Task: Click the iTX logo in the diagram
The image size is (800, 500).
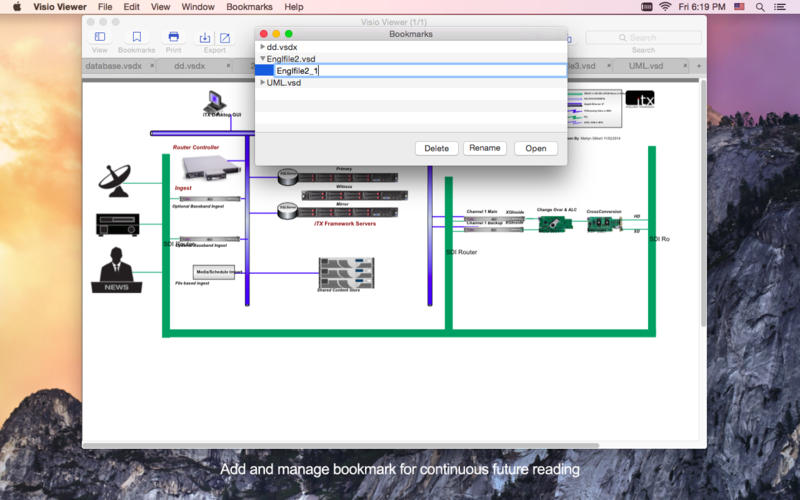Action: [x=640, y=99]
